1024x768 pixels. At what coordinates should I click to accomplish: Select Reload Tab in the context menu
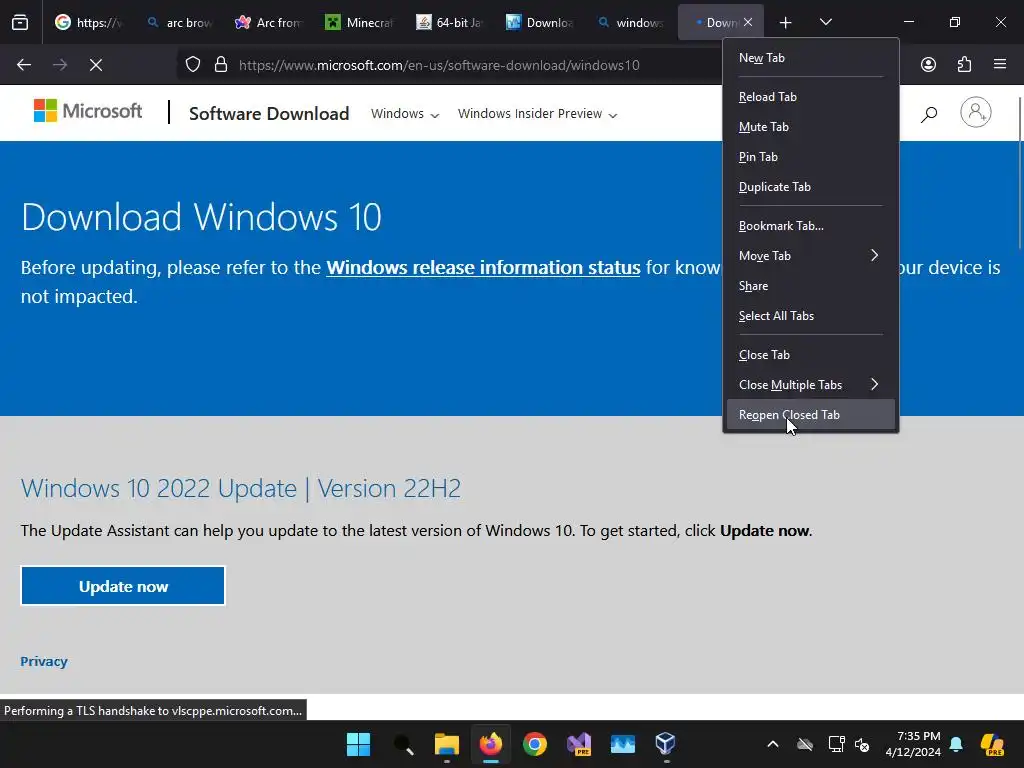coord(810,97)
